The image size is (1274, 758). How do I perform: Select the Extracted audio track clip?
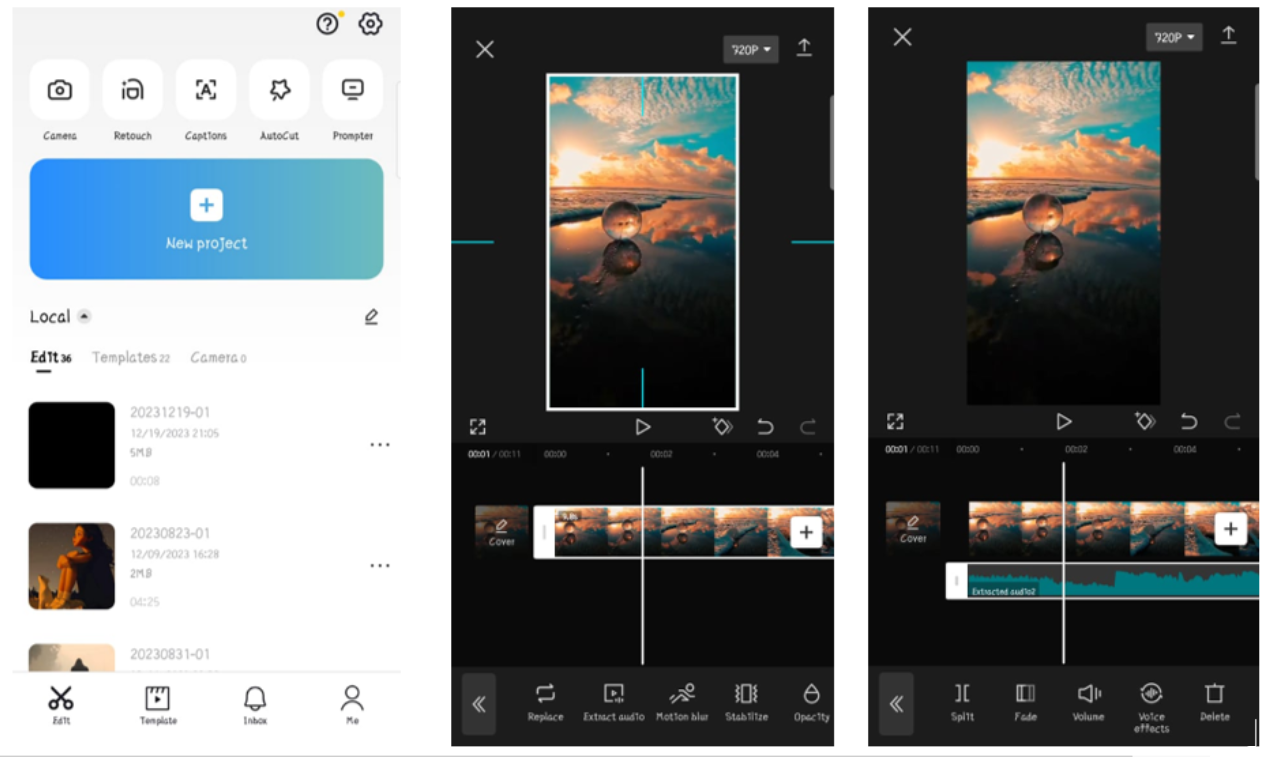pos(1103,581)
